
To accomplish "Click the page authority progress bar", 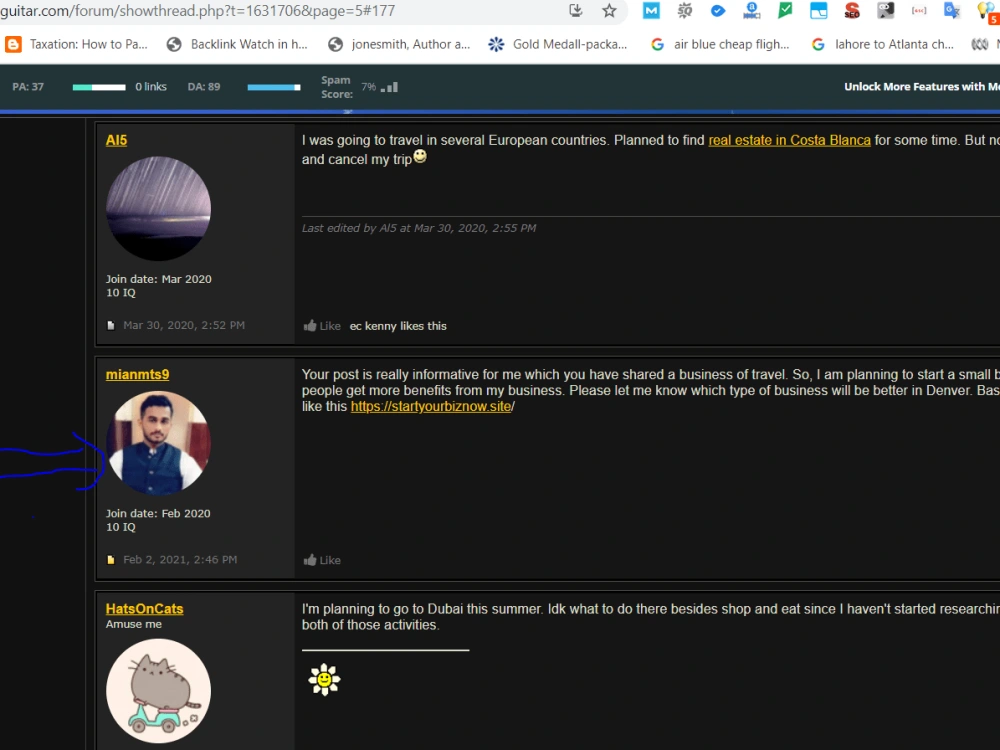I will pos(99,87).
